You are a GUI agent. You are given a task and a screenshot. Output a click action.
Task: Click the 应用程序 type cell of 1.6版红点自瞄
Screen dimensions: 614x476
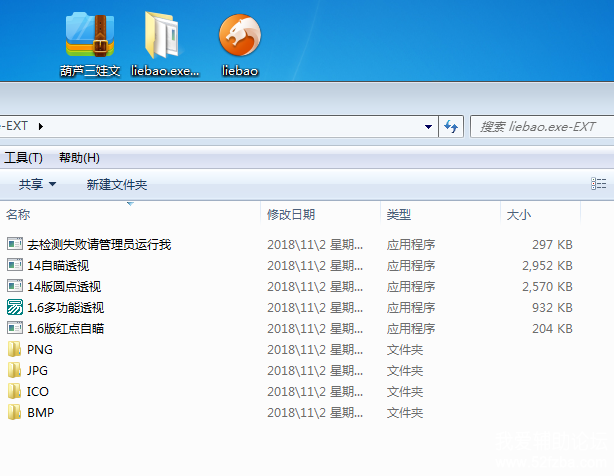(x=411, y=328)
